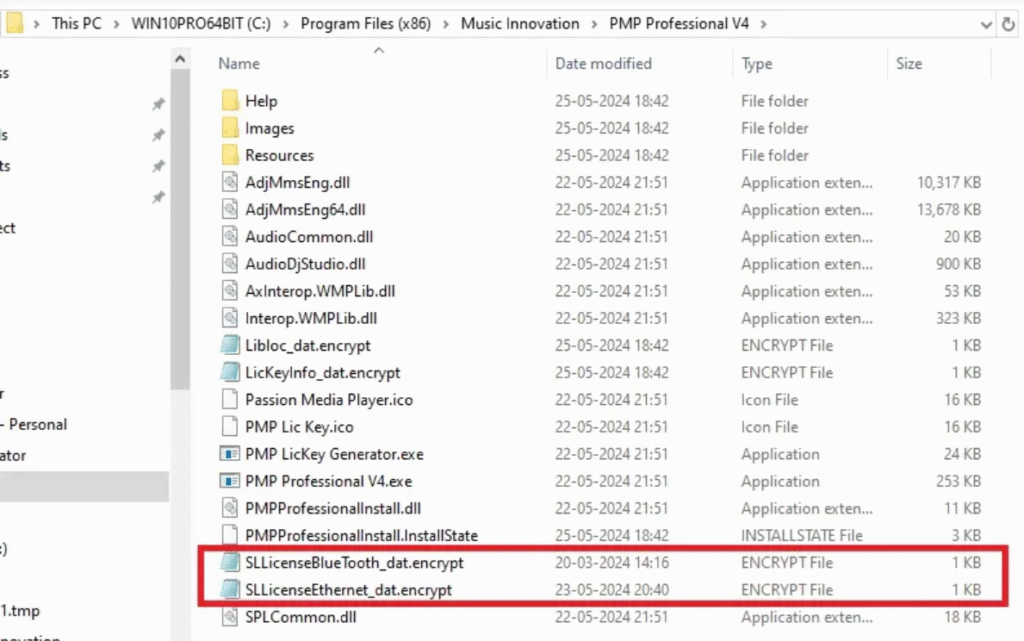Click the refresh button in address bar

pos(1008,24)
